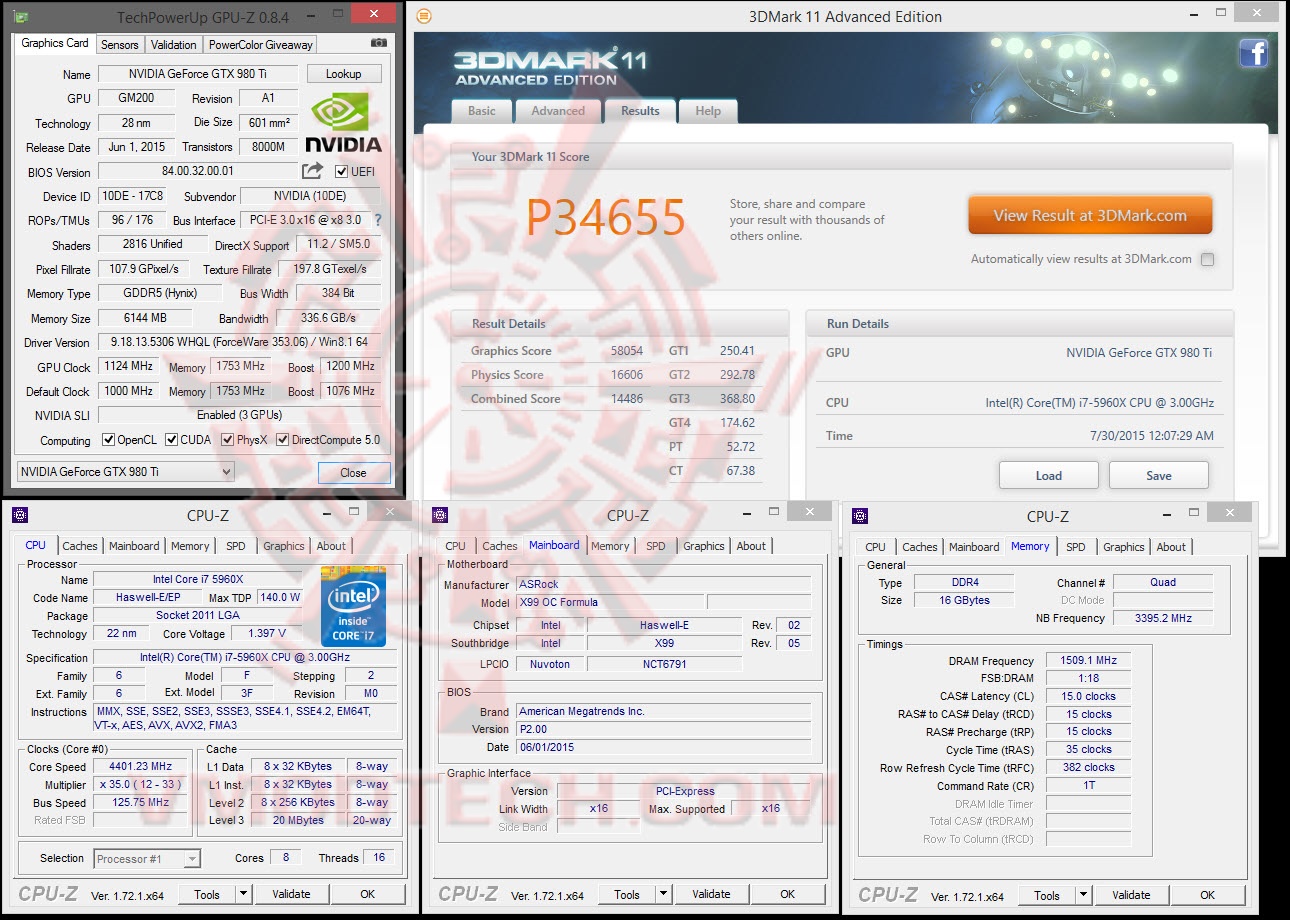Click the left CPU-Z window title icon
This screenshot has width=1290, height=920.
(x=20, y=515)
